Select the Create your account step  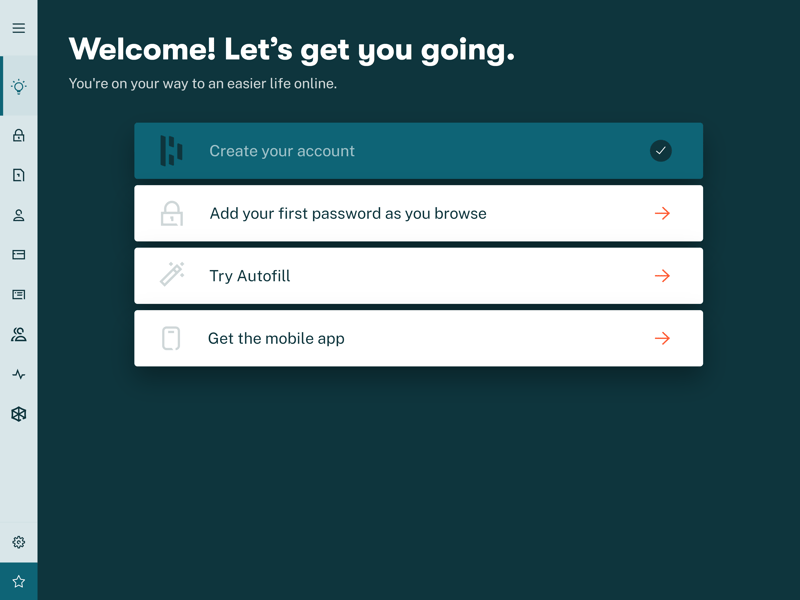pyautogui.click(x=418, y=151)
